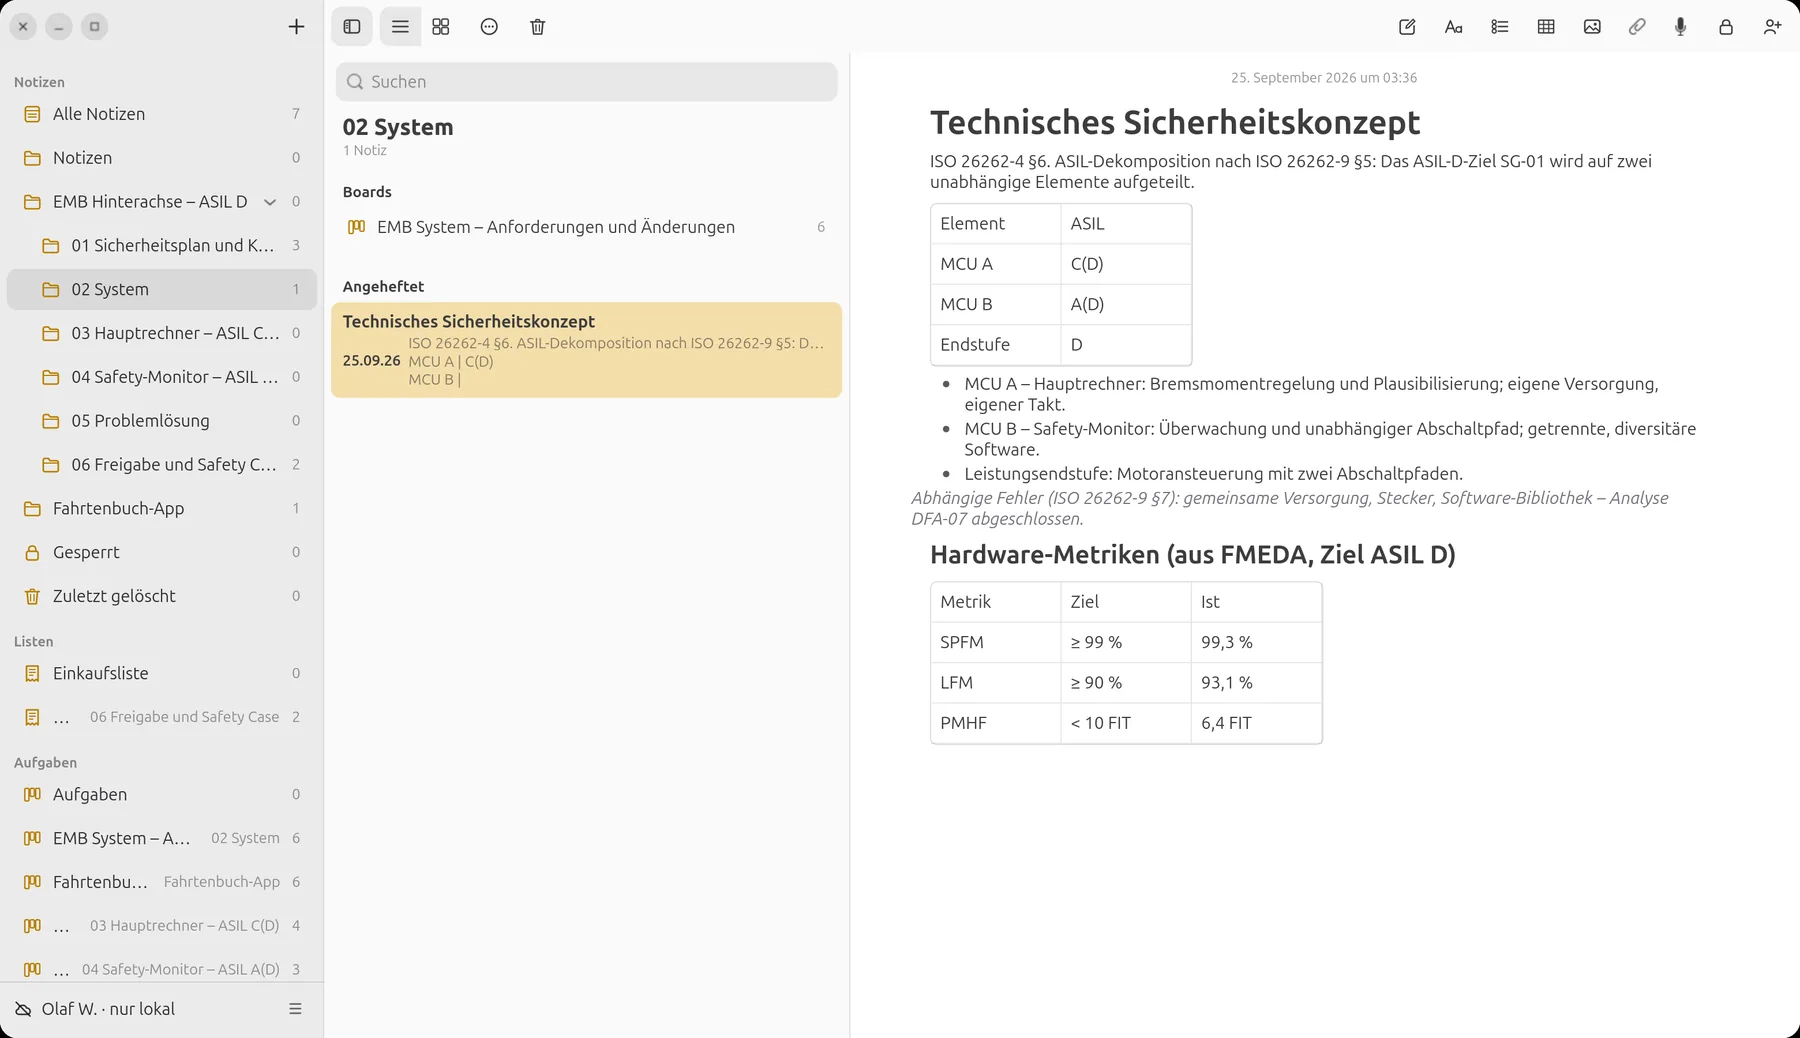
Task: Toggle the sidebar panel icon
Action: coord(352,27)
